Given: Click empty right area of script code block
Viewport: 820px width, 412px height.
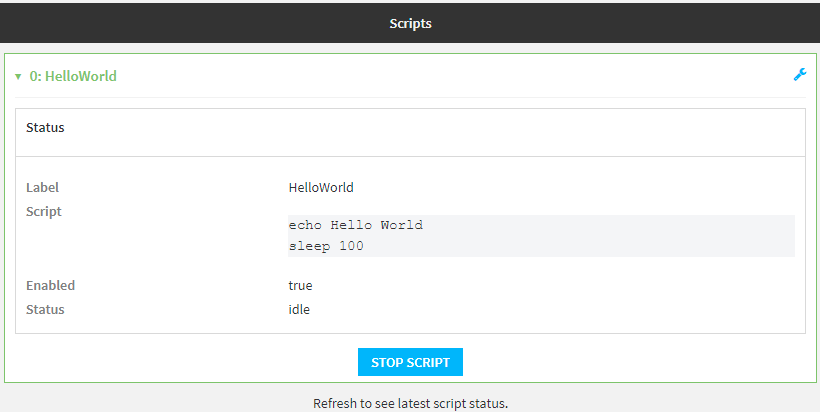Looking at the screenshot, I should (x=620, y=236).
